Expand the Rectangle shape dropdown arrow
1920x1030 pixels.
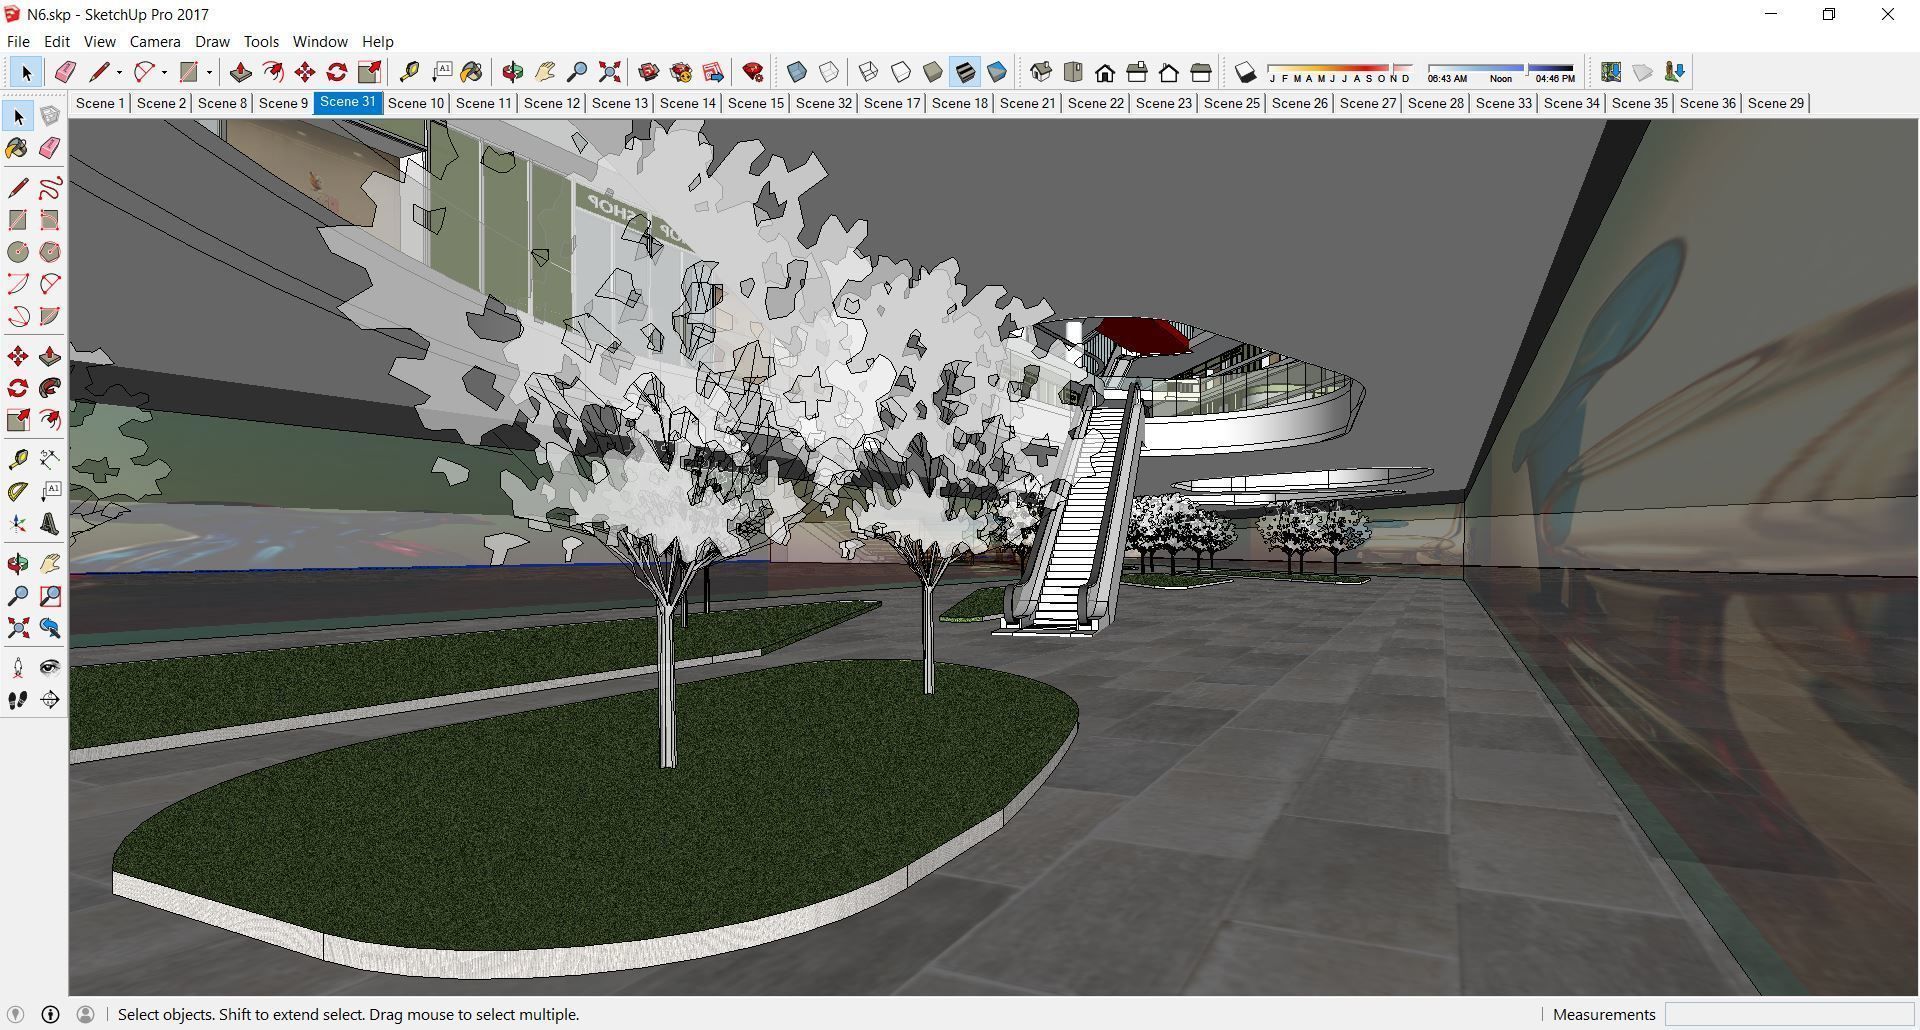[209, 72]
